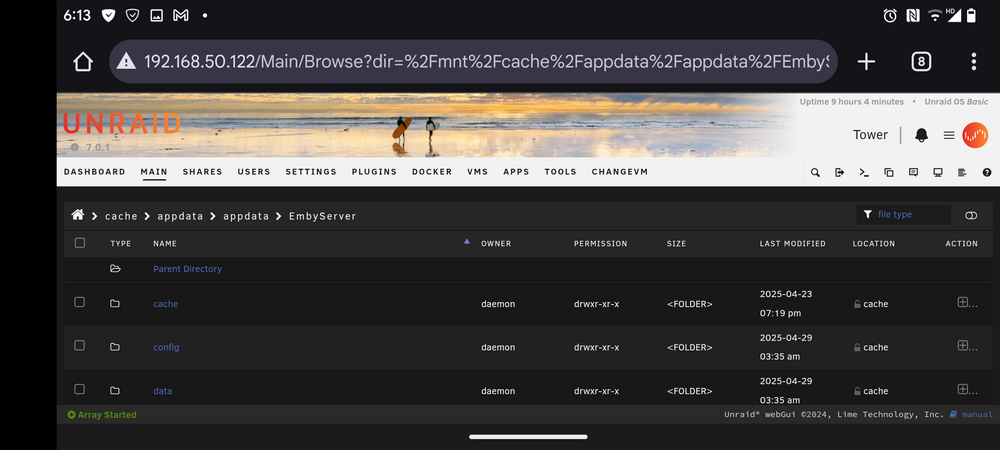This screenshot has height=450, width=1000.
Task: Open the Users menu tab
Action: (254, 172)
